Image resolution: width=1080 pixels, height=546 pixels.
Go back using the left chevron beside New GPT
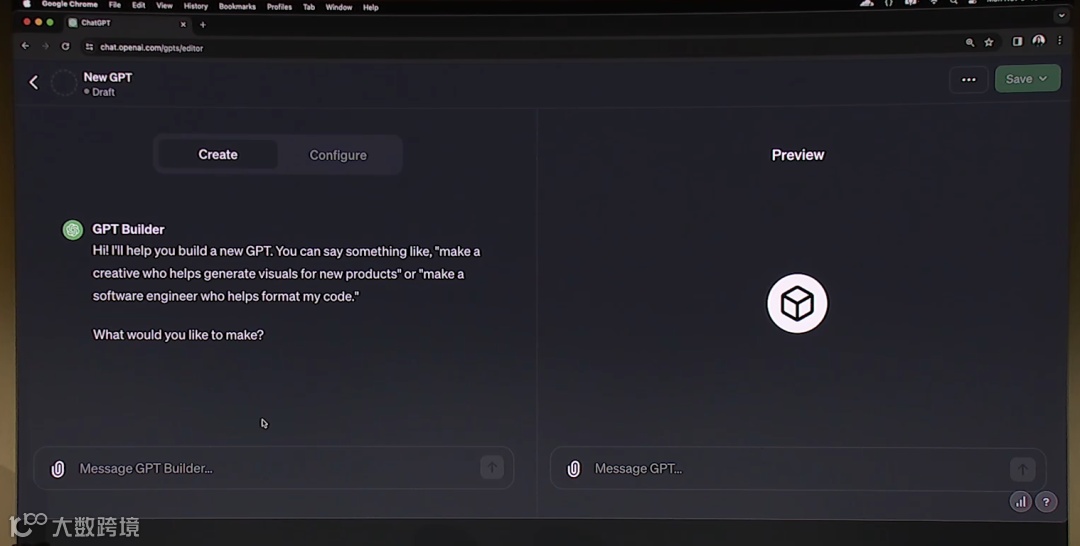[34, 83]
